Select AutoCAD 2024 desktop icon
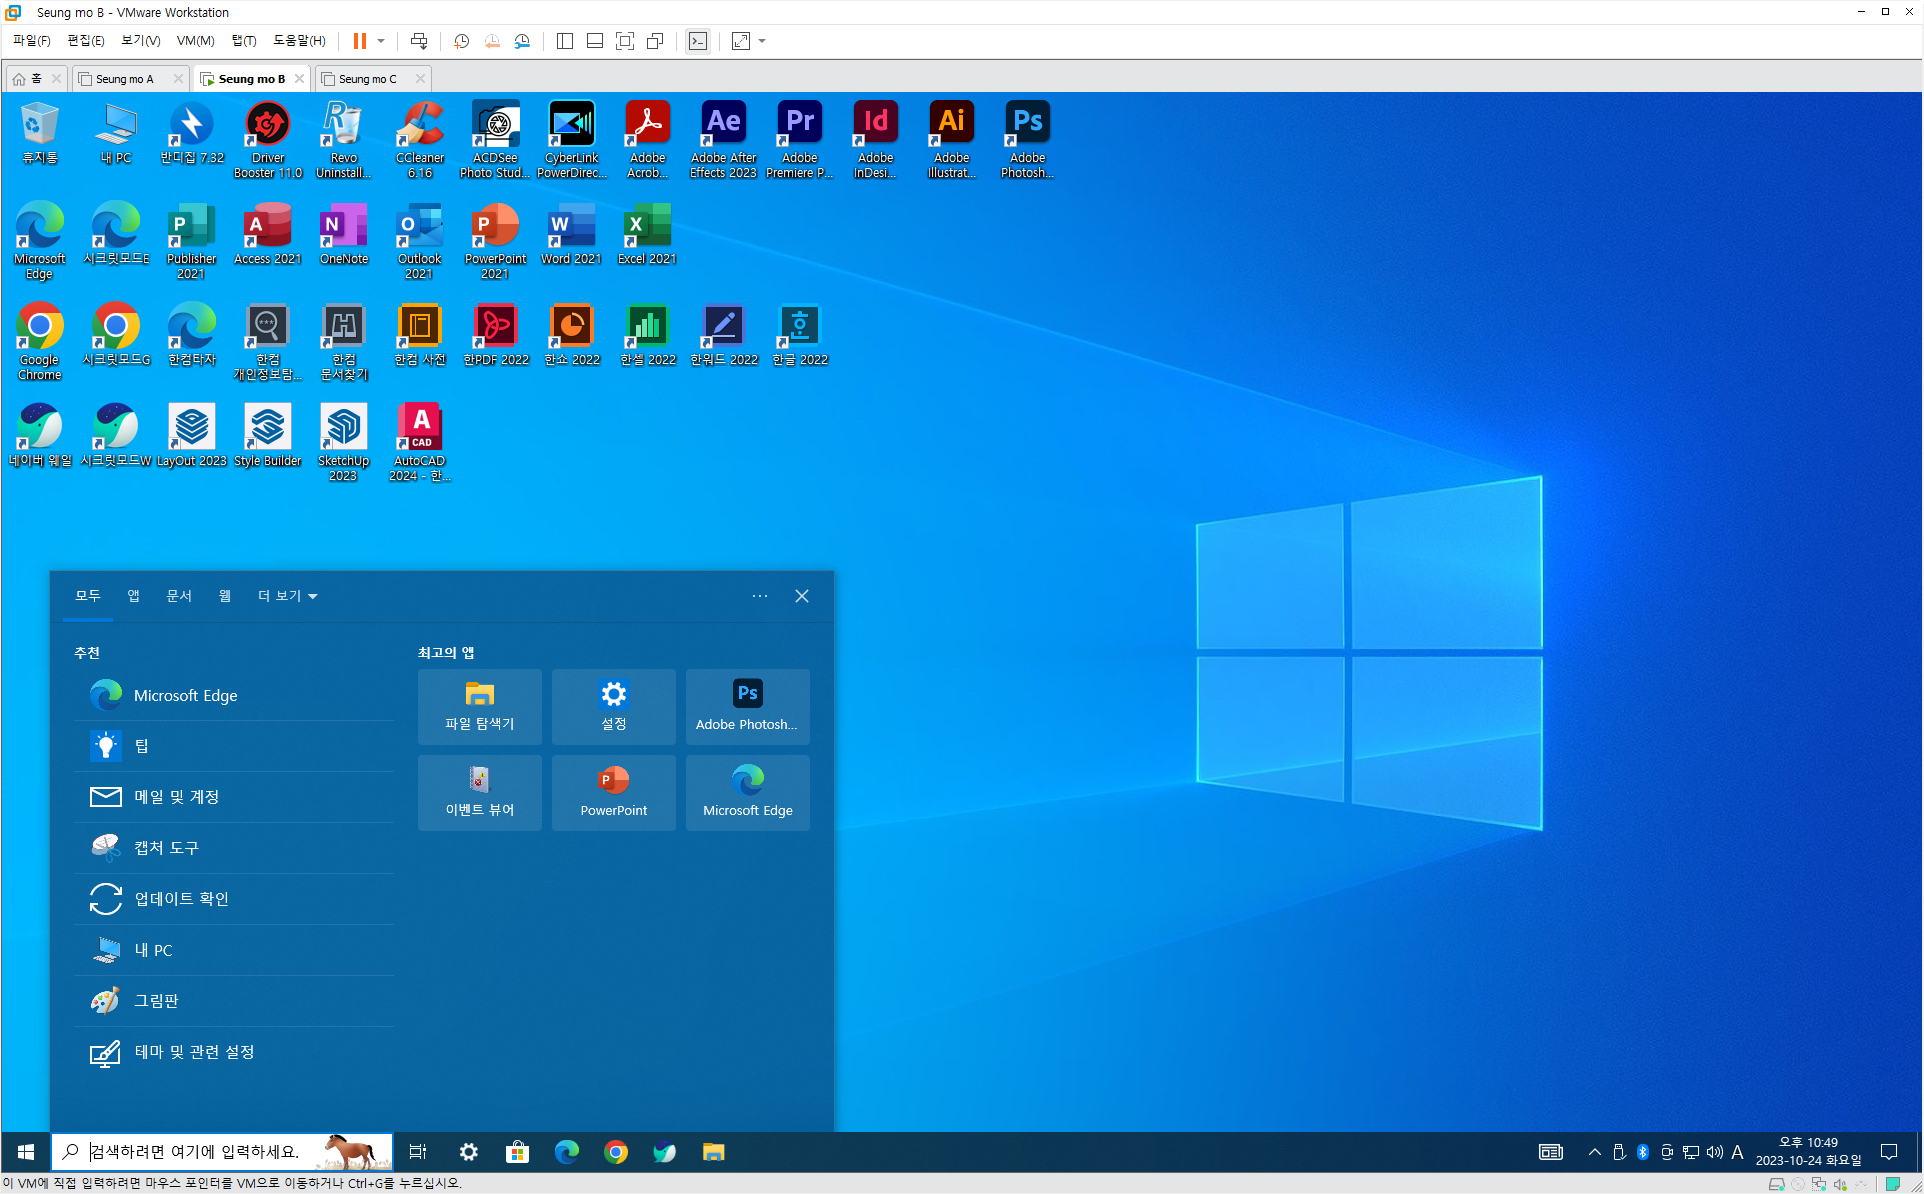The height and width of the screenshot is (1194, 1924). point(419,442)
